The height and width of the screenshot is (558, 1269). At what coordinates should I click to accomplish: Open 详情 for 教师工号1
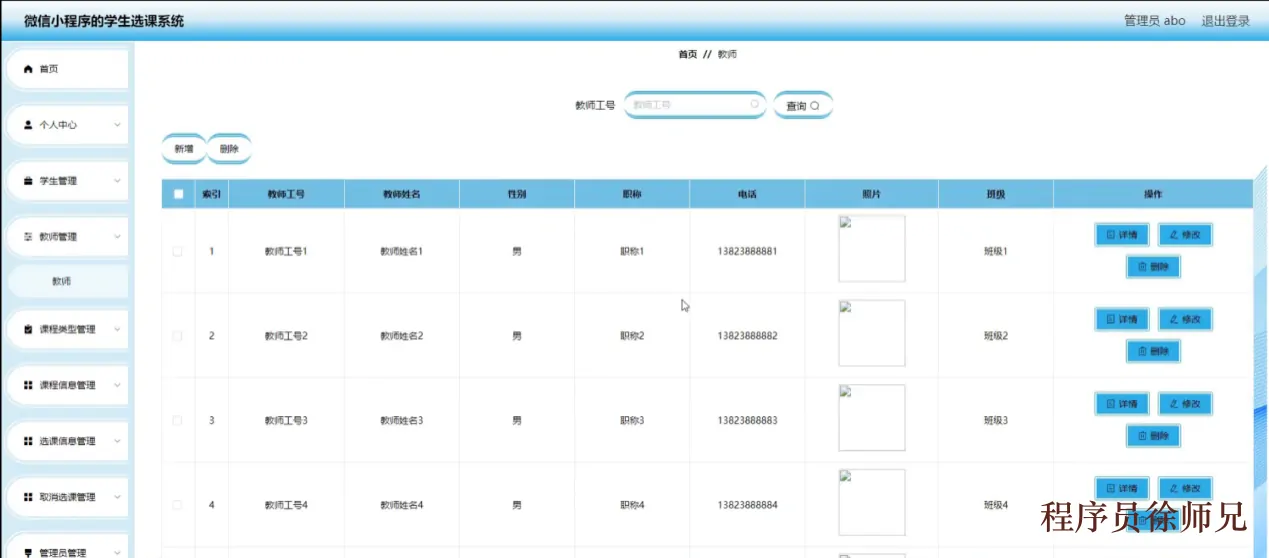[x=1122, y=235]
